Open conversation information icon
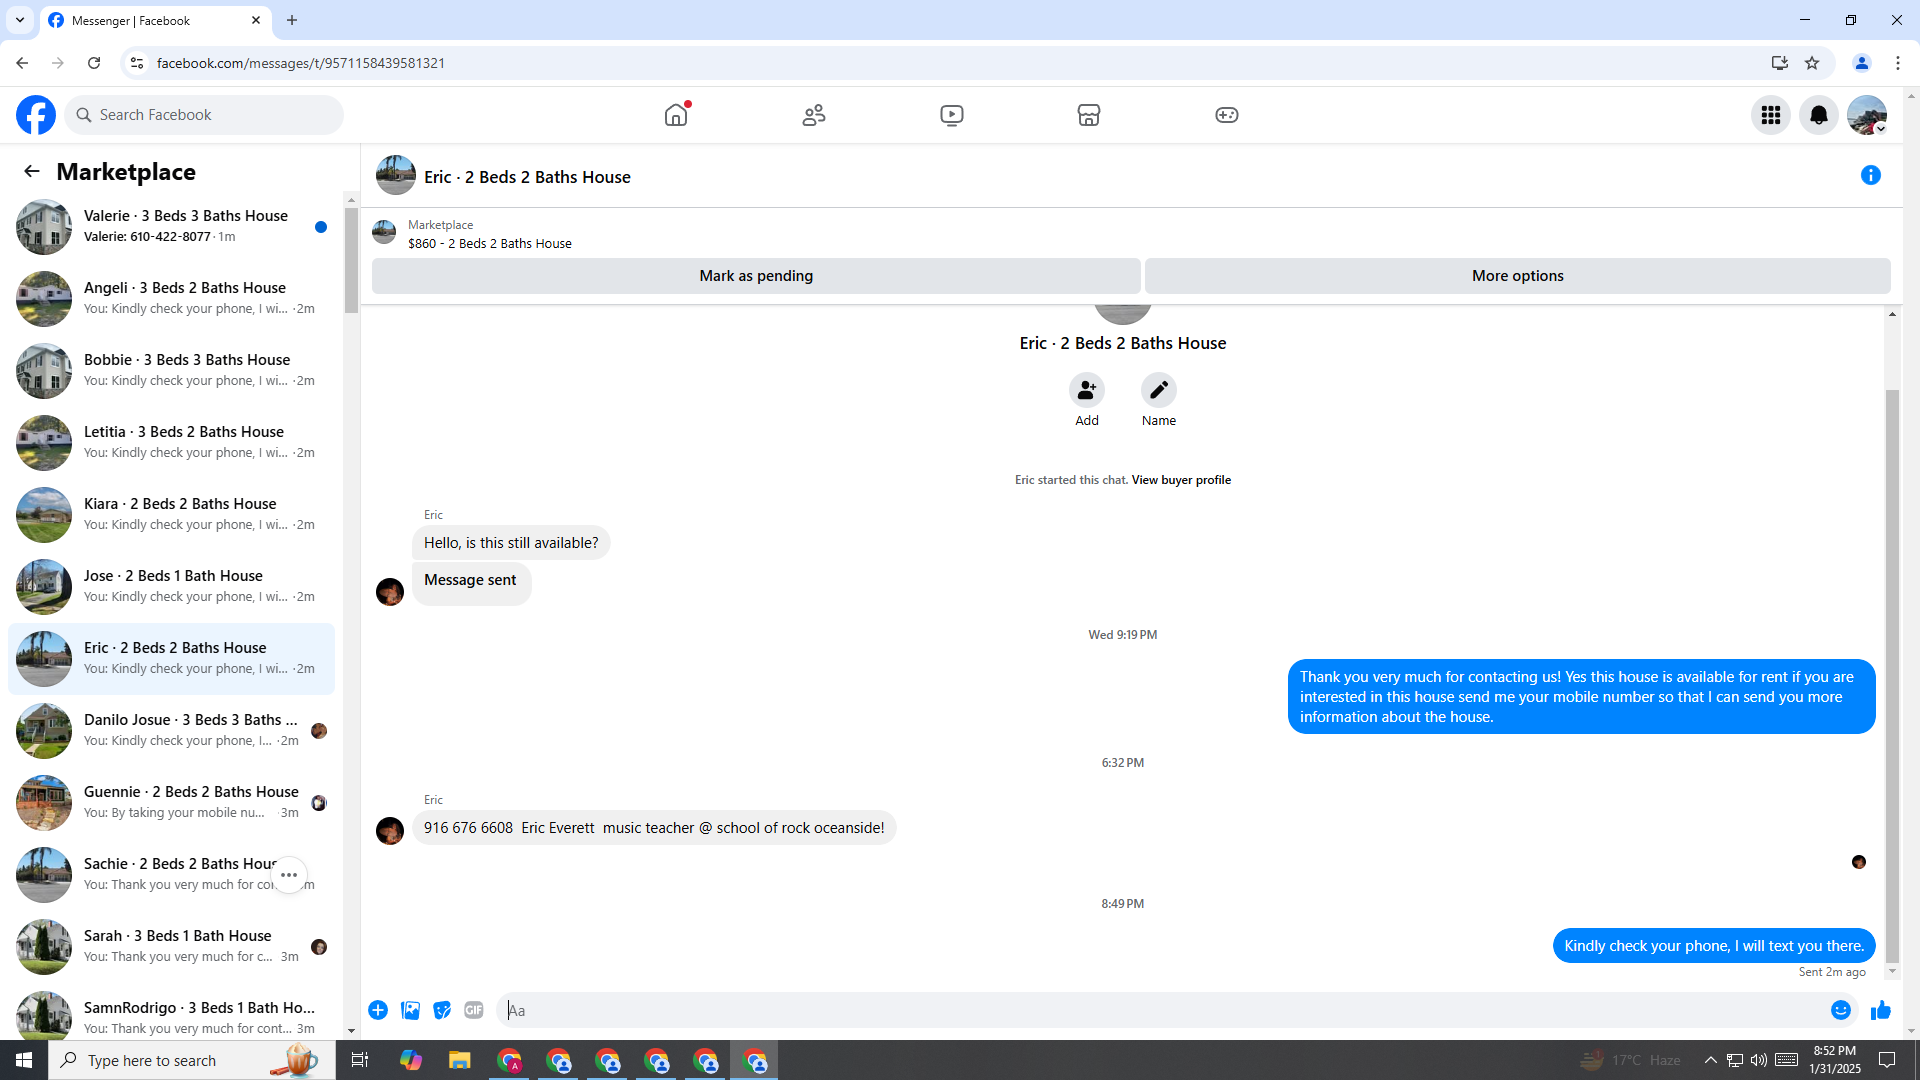 (x=1871, y=175)
